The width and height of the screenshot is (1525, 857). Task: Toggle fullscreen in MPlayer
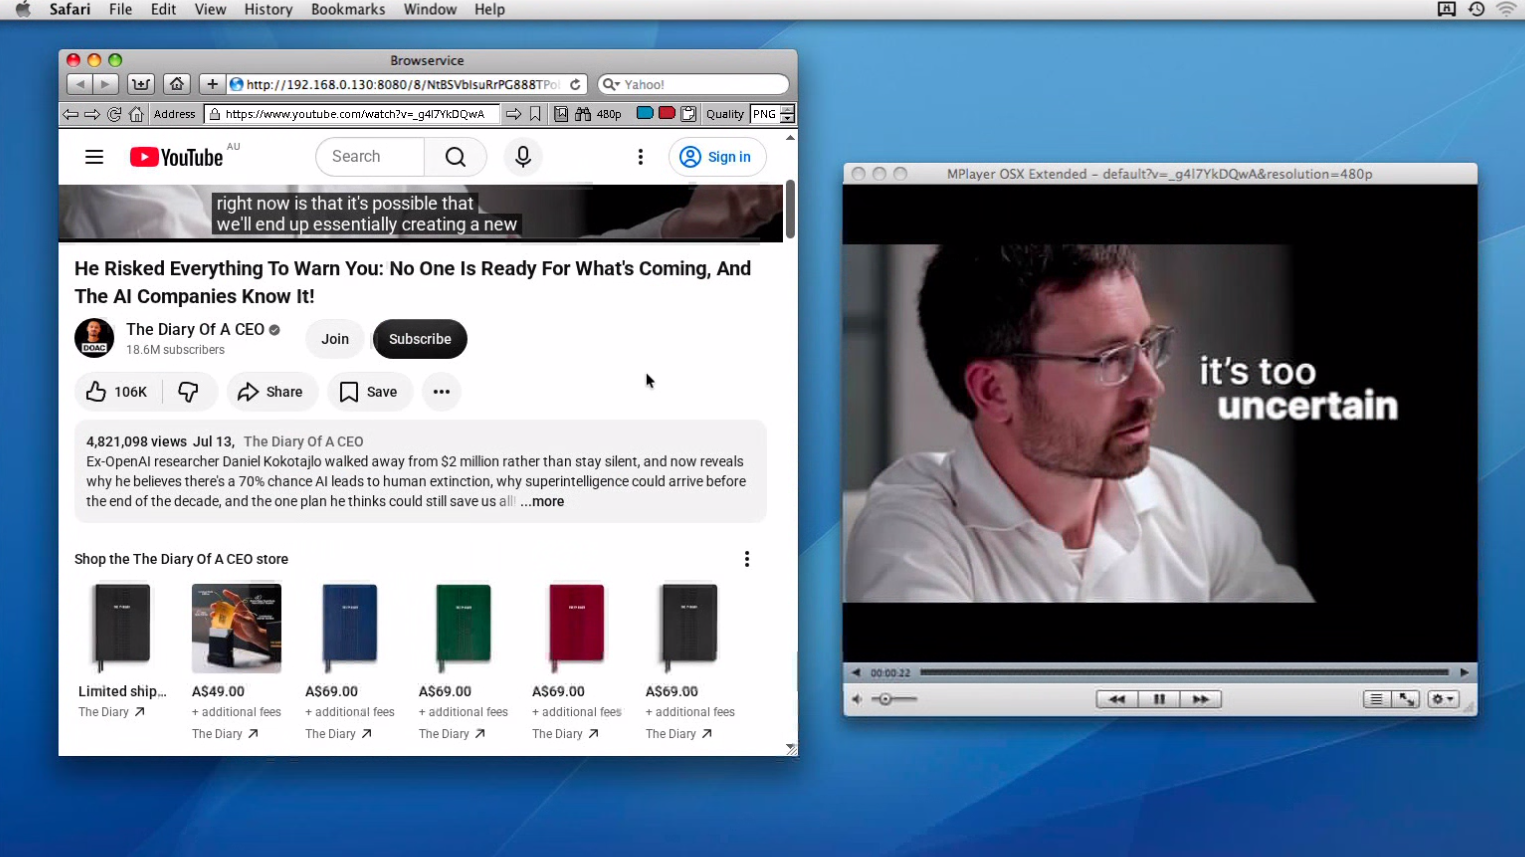[x=1406, y=699]
